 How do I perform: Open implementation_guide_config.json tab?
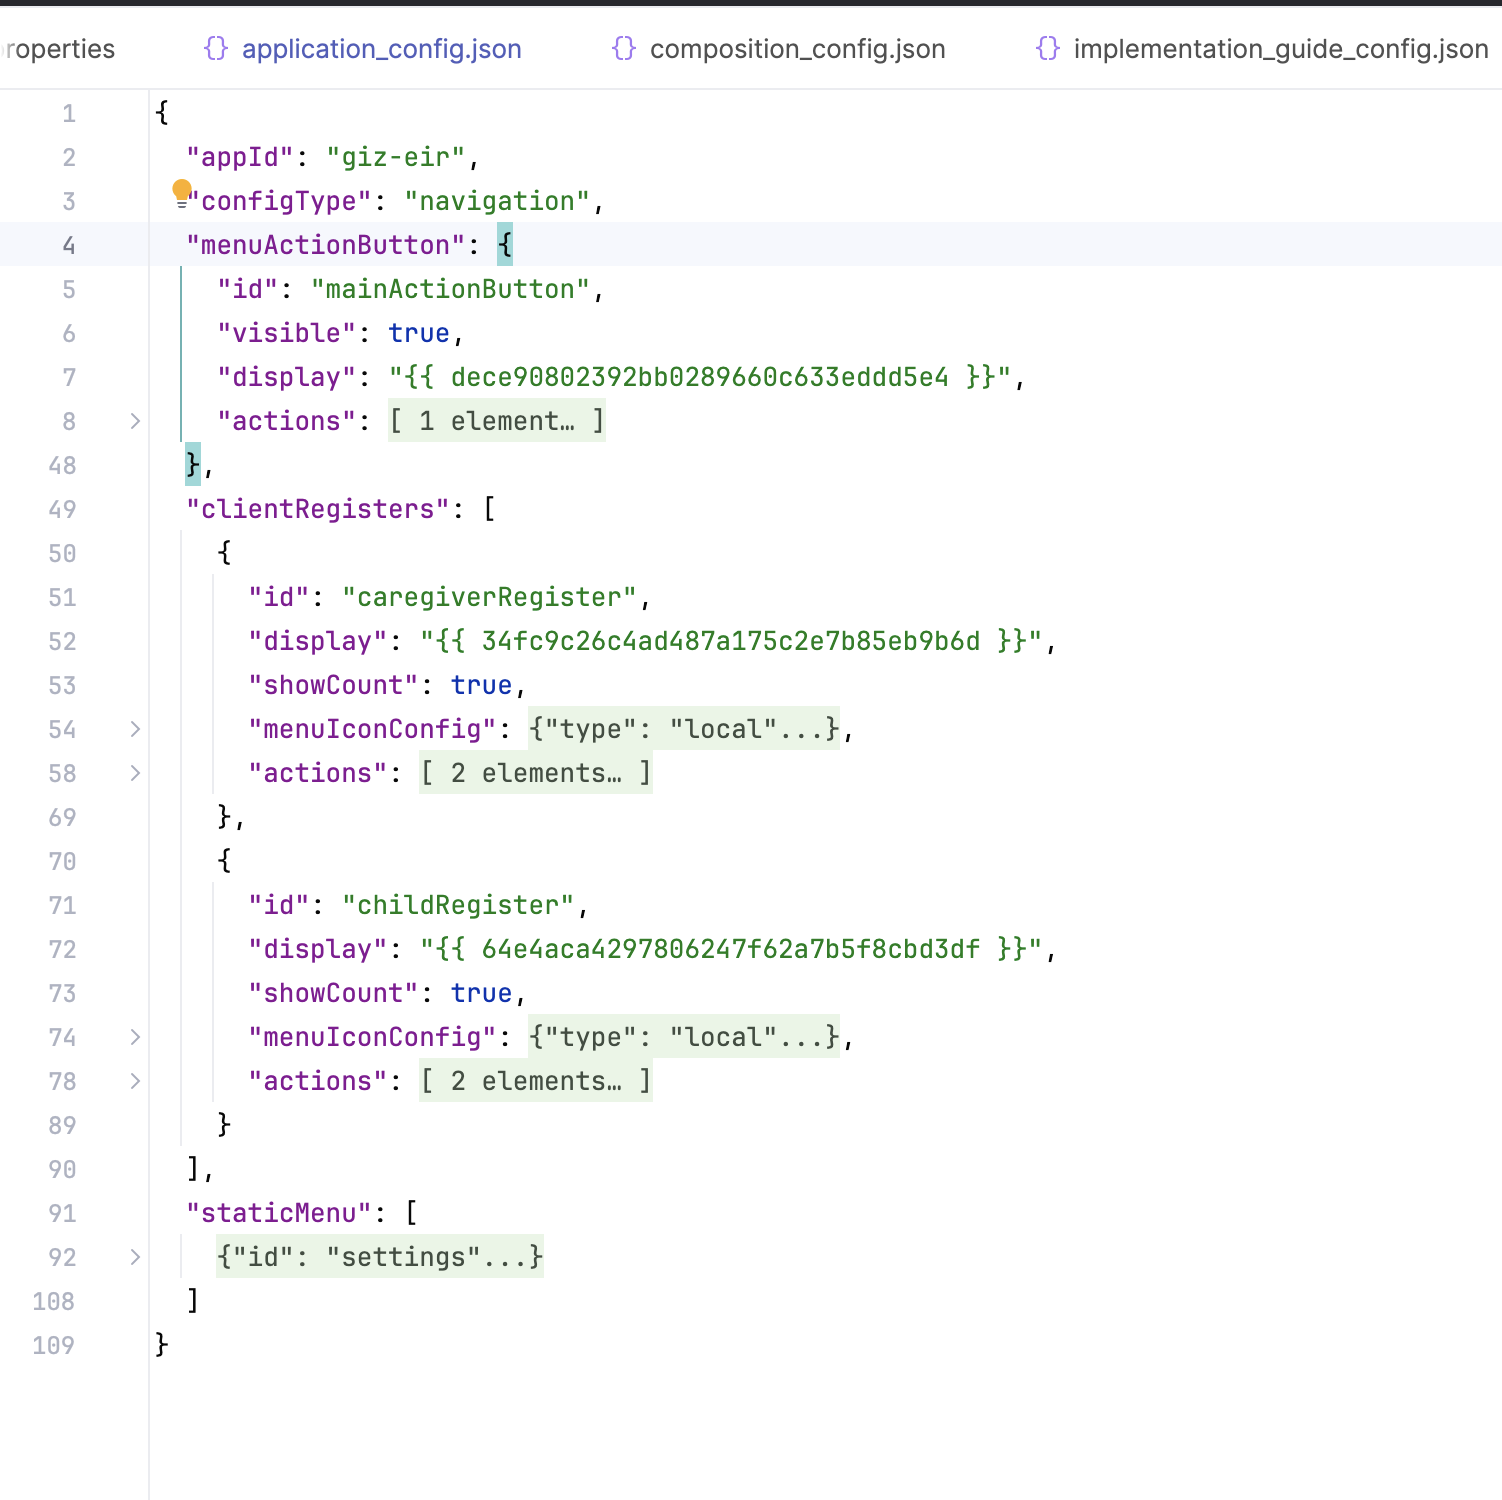point(1262,49)
